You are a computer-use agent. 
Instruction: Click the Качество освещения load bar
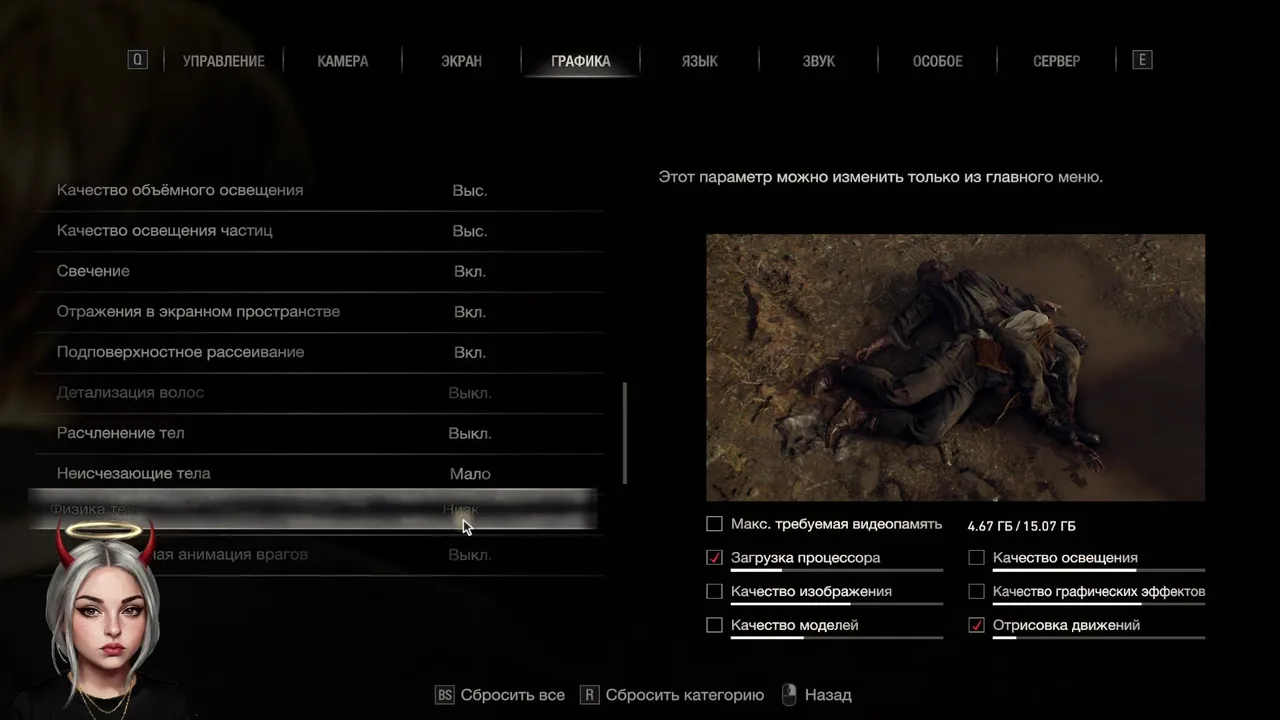tap(1098, 570)
